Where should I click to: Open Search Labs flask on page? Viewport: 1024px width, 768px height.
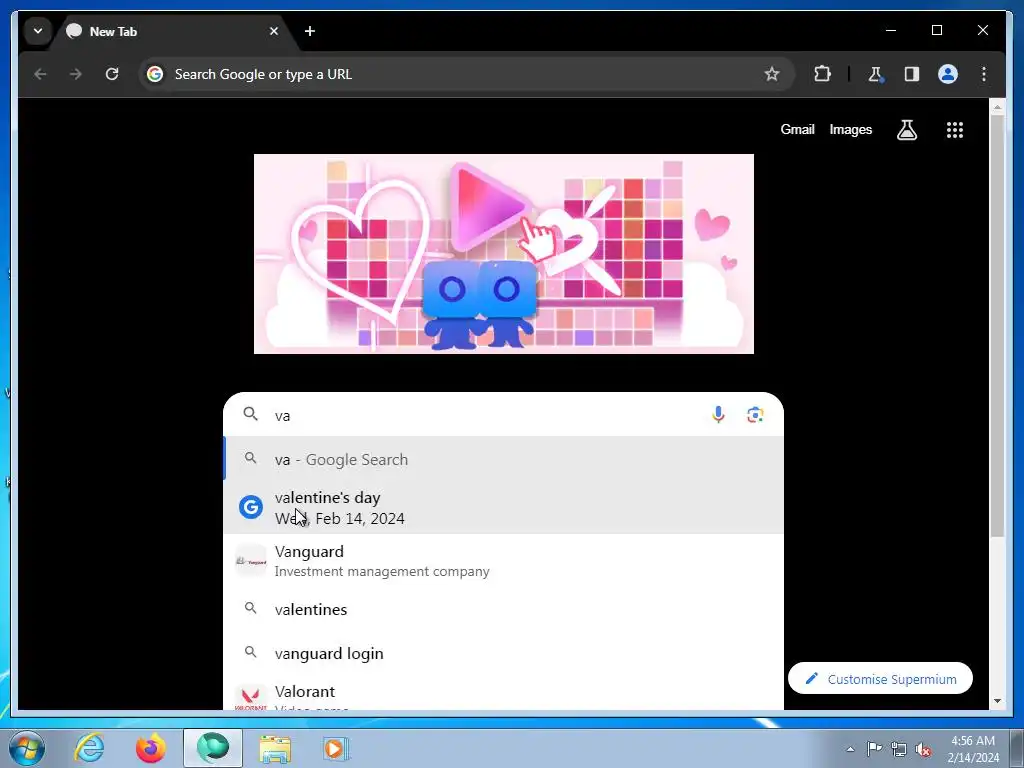point(906,130)
